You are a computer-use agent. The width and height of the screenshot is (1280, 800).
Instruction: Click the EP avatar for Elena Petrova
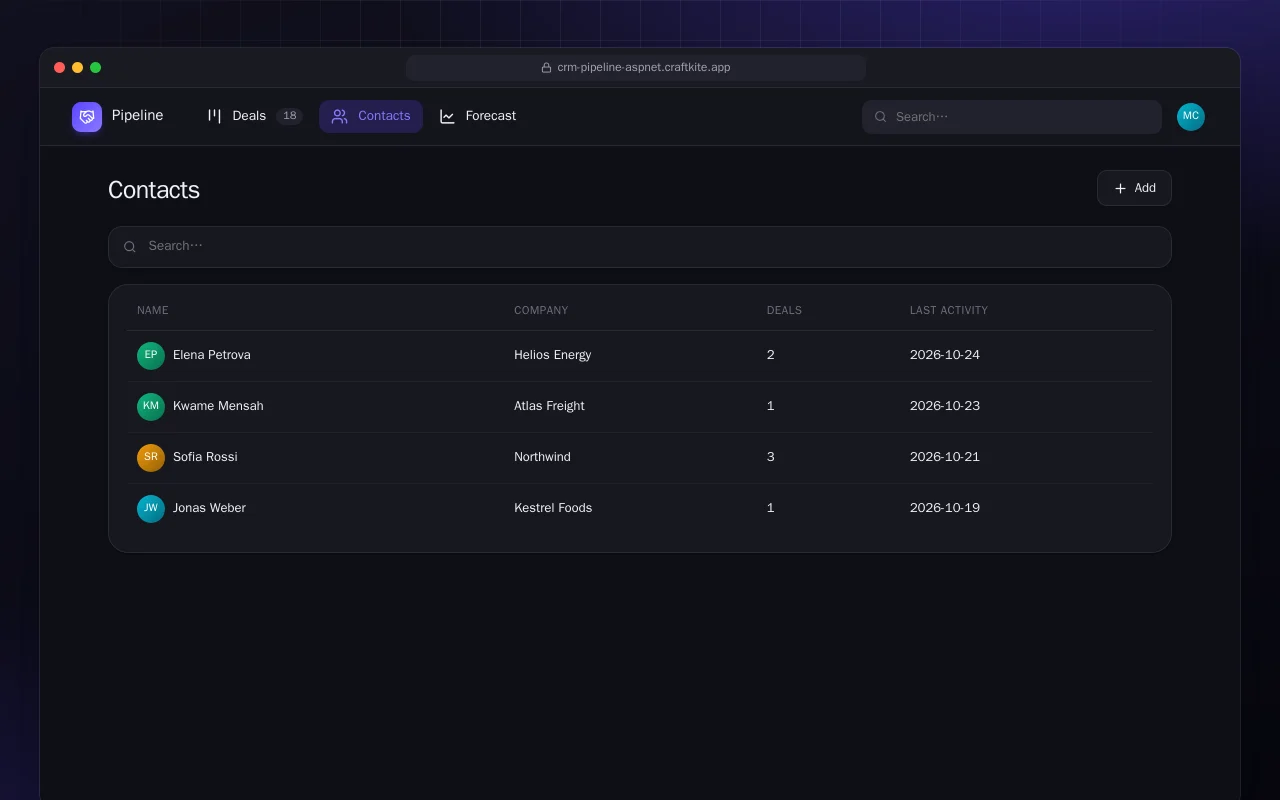coord(151,356)
